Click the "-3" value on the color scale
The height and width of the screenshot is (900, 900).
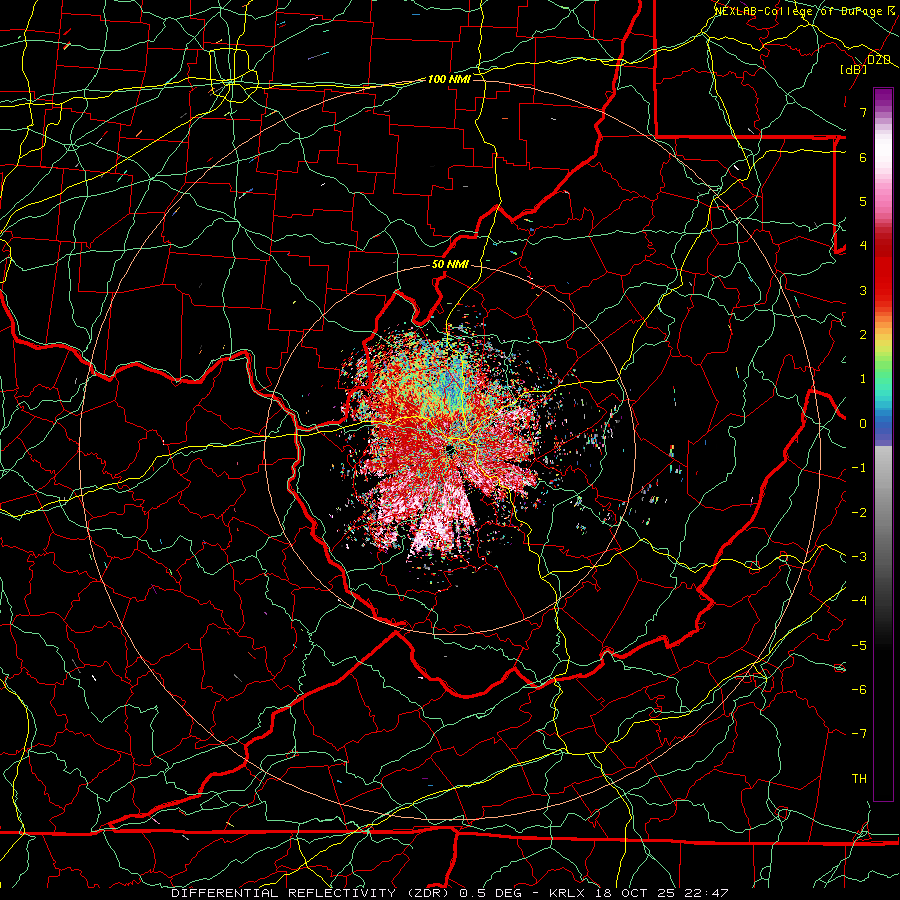[x=859, y=557]
